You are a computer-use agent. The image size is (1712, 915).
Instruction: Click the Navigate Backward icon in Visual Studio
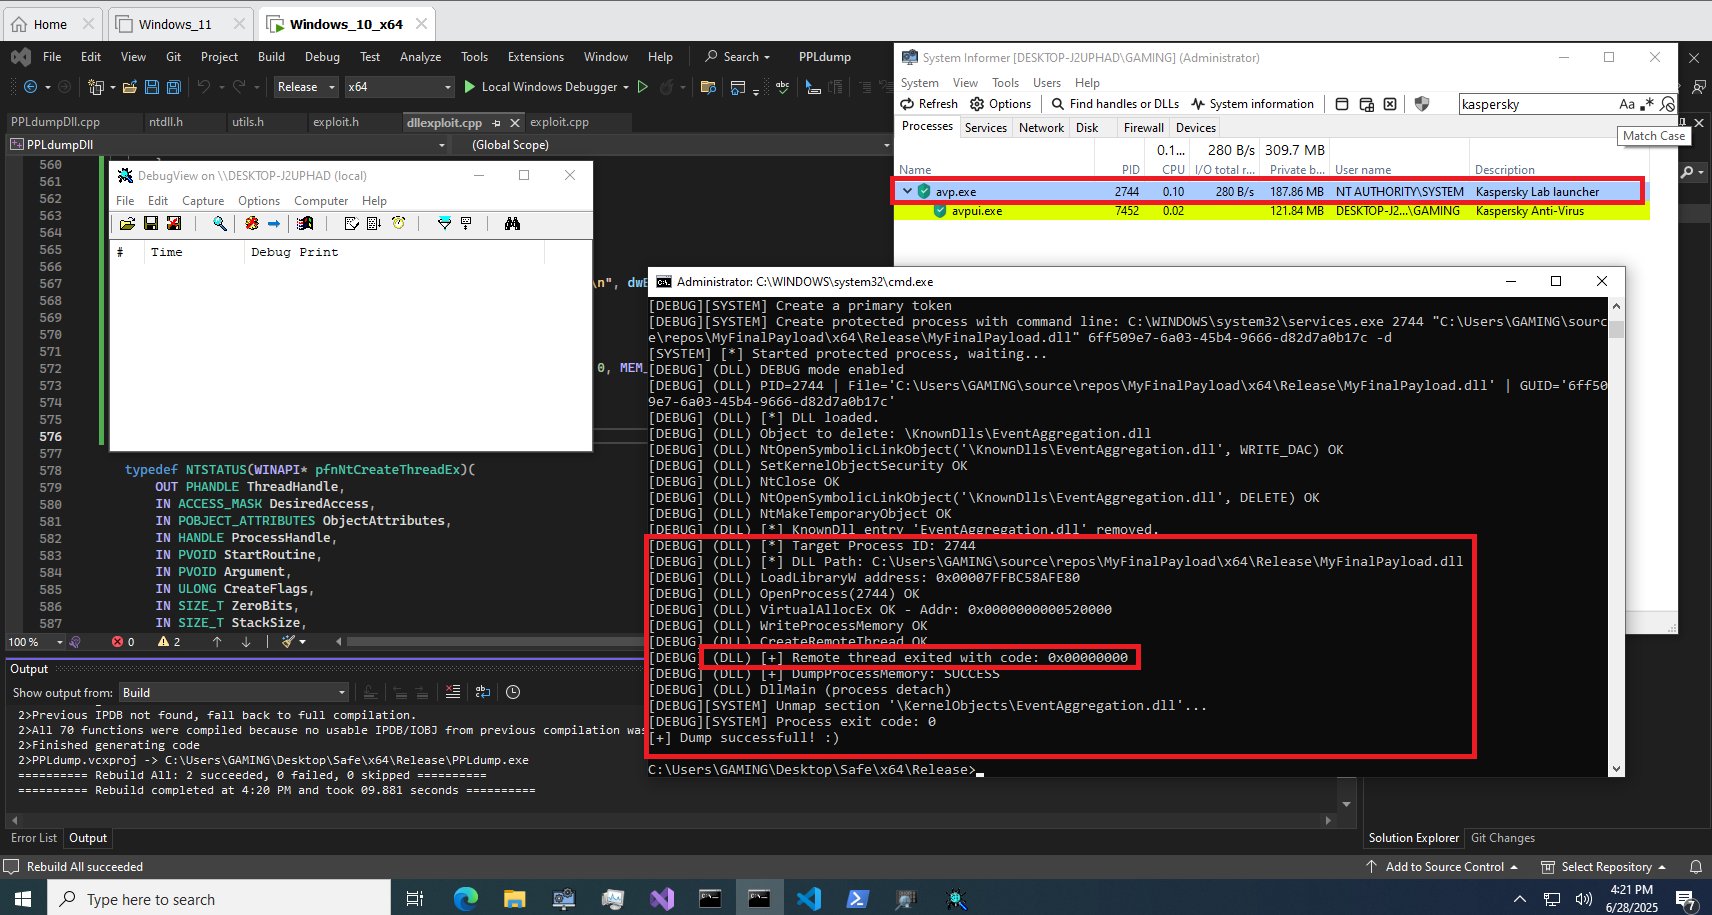tap(30, 87)
